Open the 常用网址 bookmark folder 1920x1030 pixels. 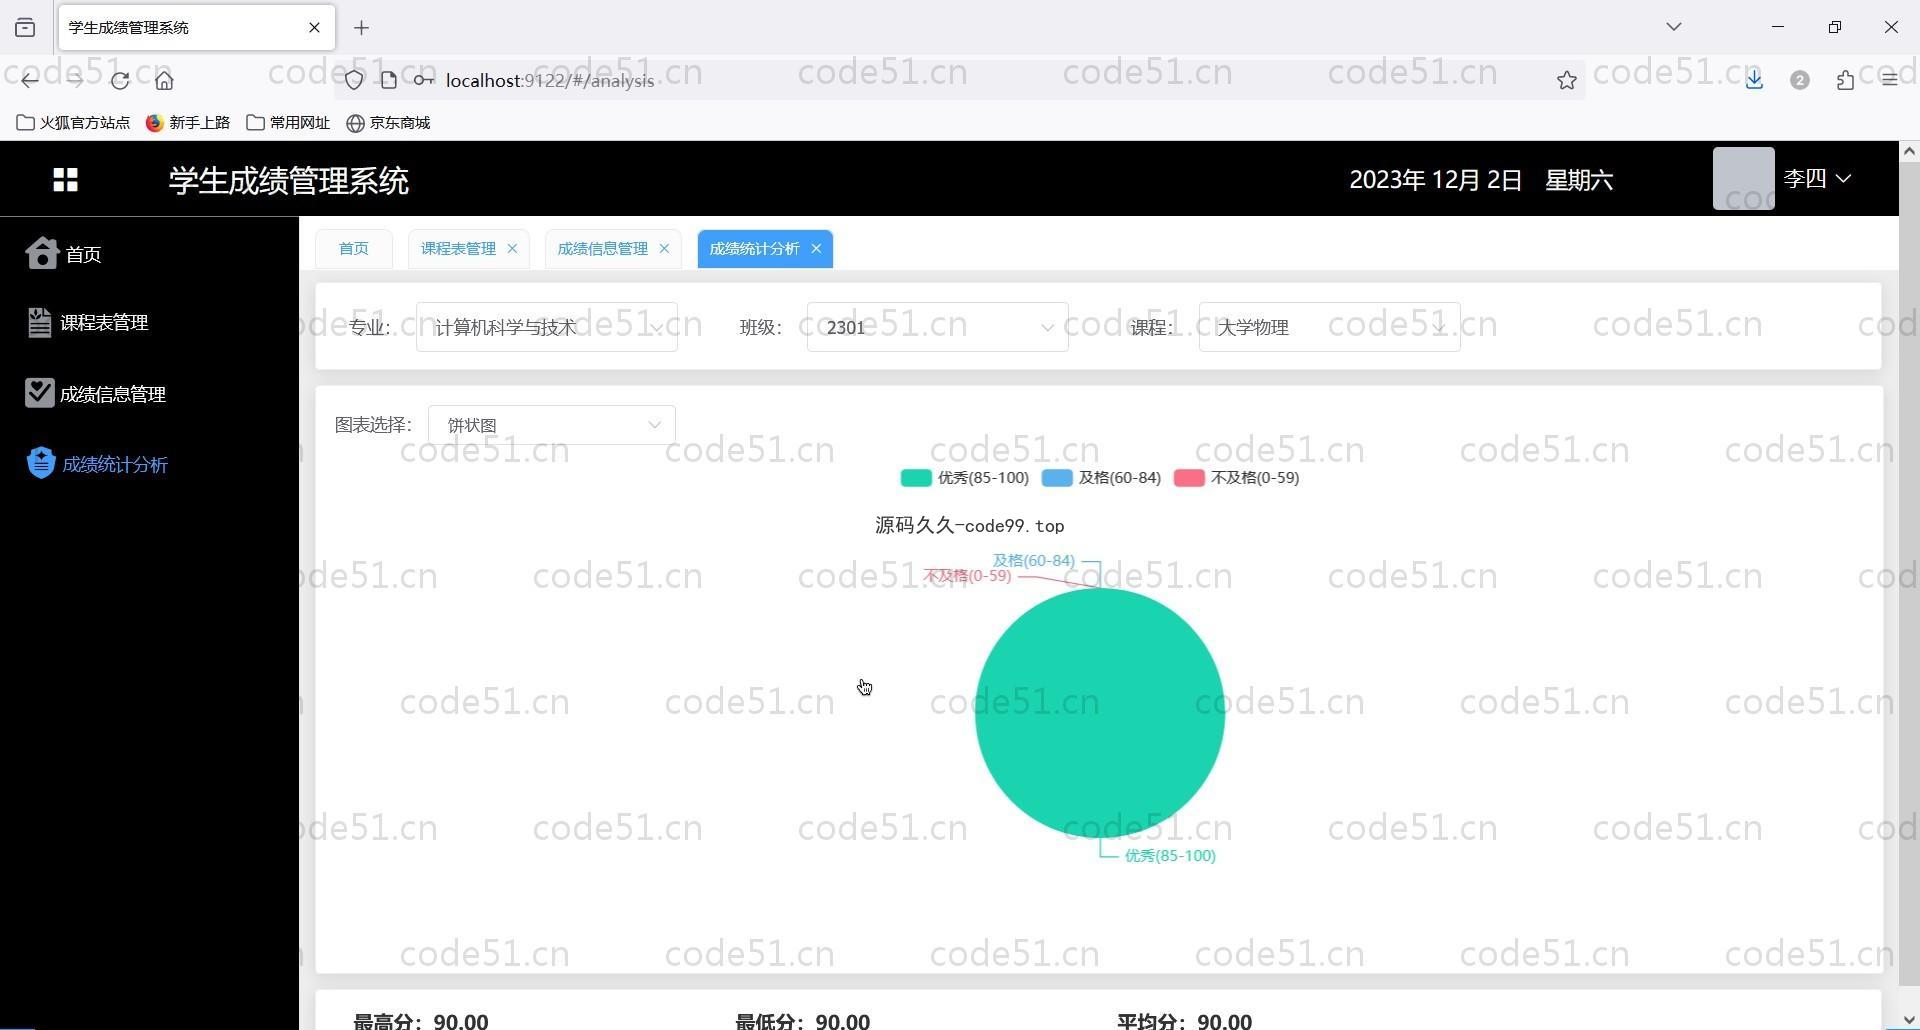[x=288, y=122]
